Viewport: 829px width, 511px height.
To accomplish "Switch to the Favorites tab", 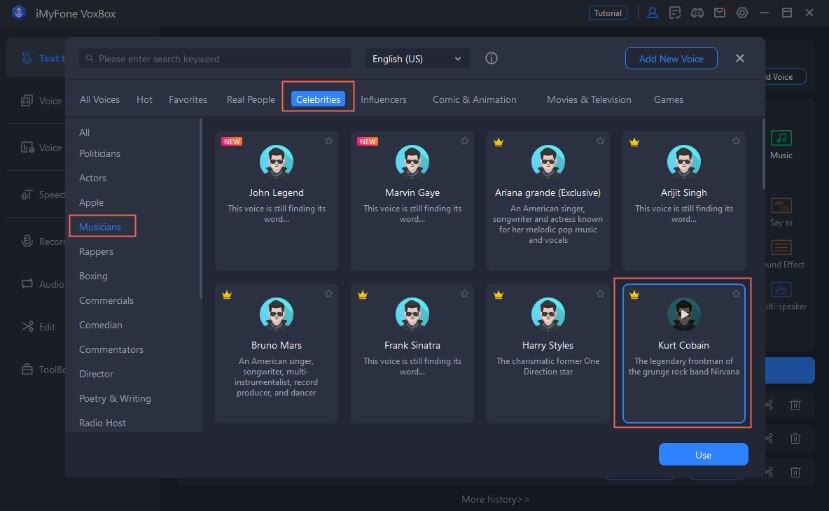I will coord(188,99).
